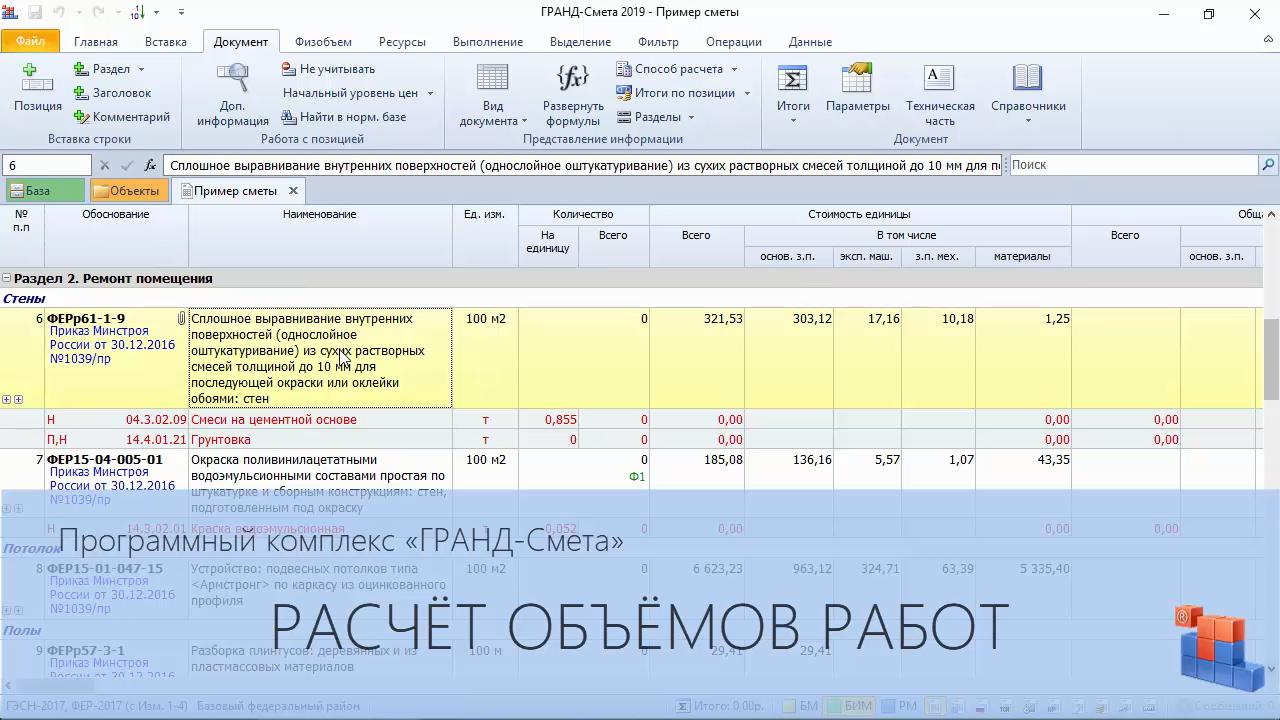Open the Справочники dropdown arrow
This screenshot has width=1280, height=720.
pos(1028,121)
